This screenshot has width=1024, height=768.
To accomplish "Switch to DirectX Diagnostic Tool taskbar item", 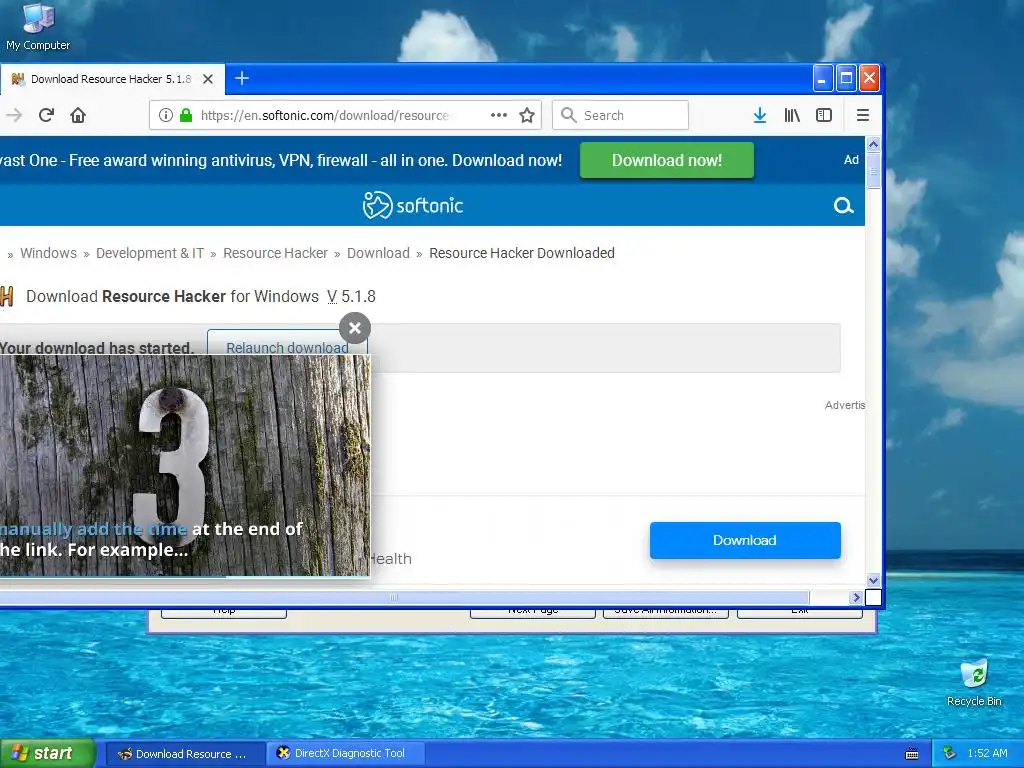I will point(345,754).
